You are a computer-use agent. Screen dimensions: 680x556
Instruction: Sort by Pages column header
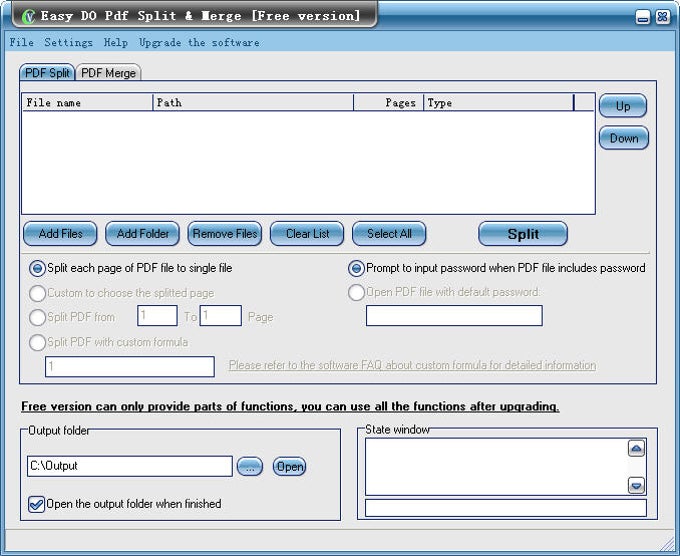389,103
